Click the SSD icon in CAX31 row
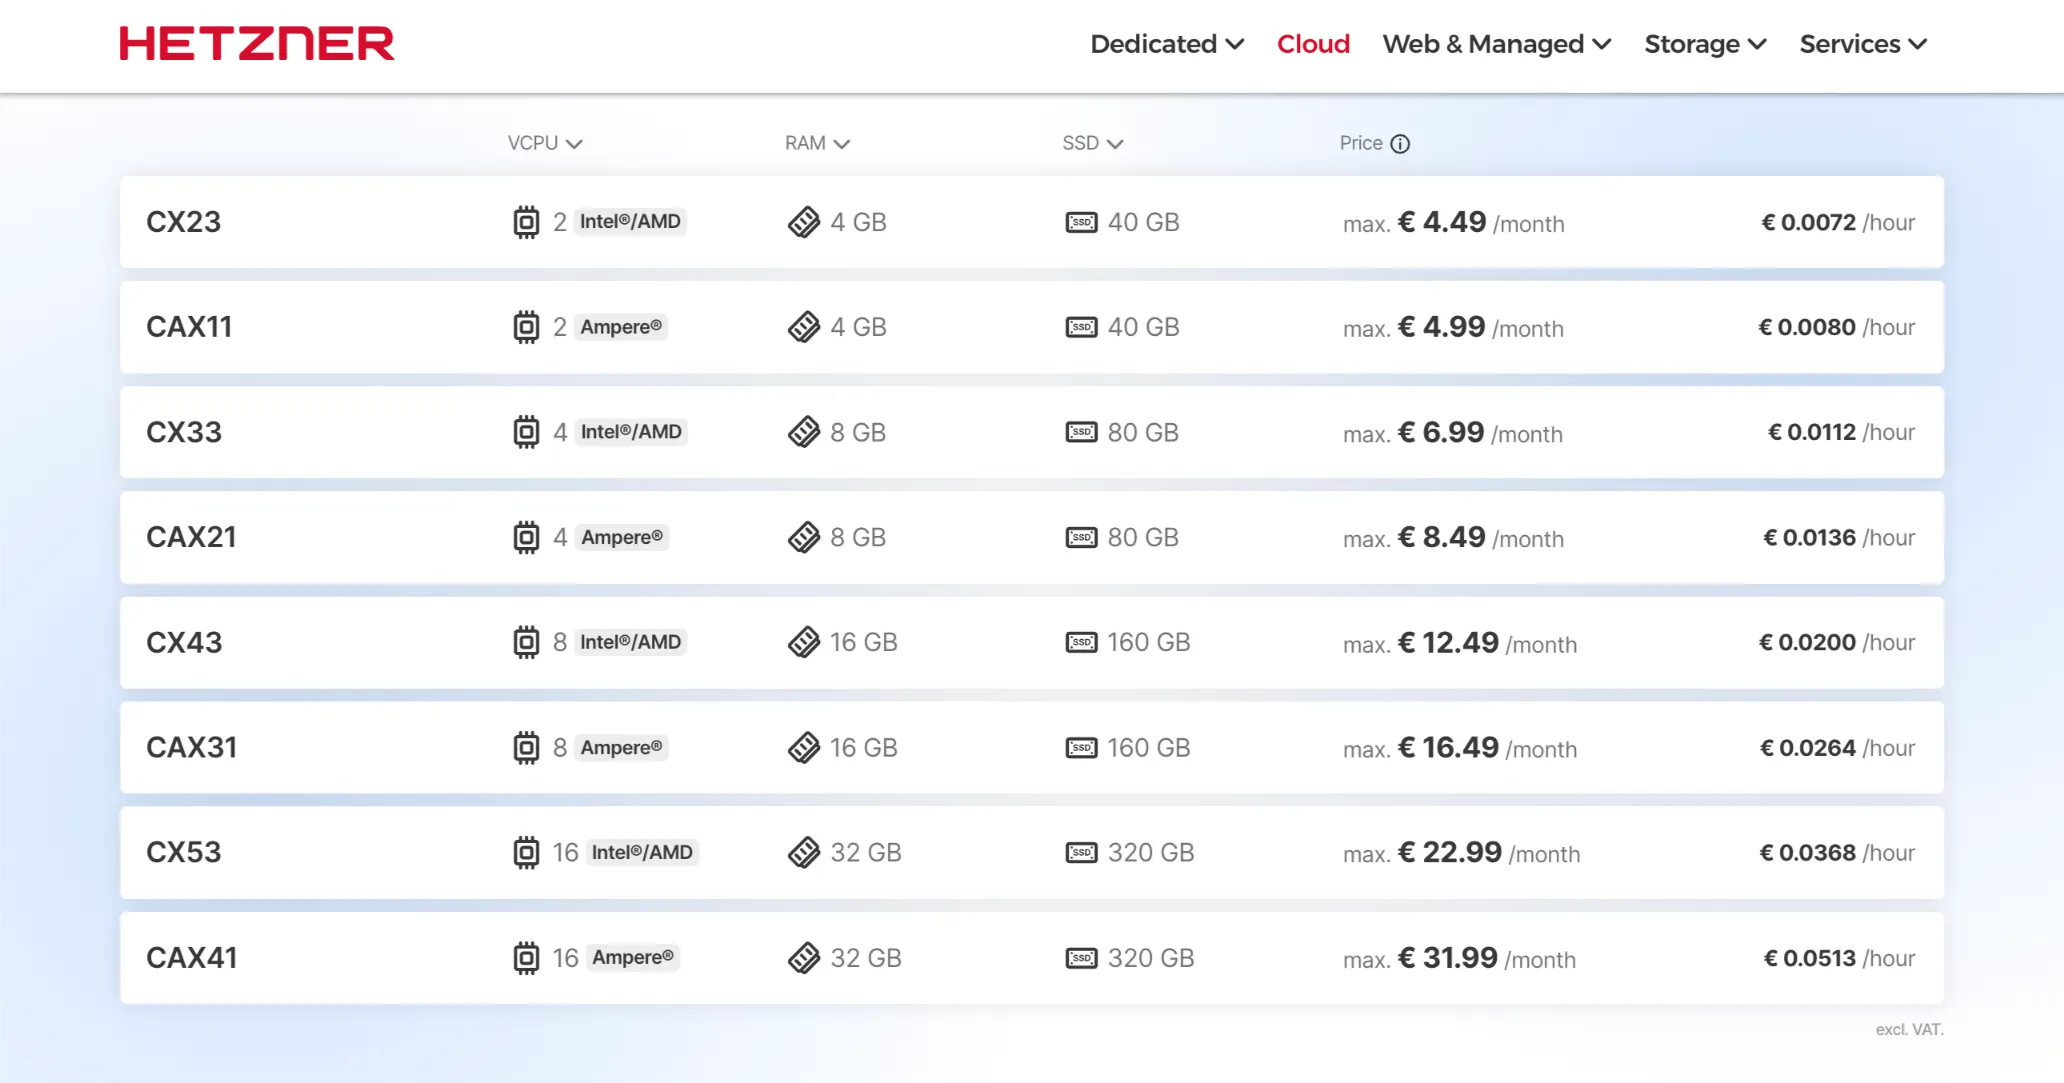 [x=1081, y=747]
